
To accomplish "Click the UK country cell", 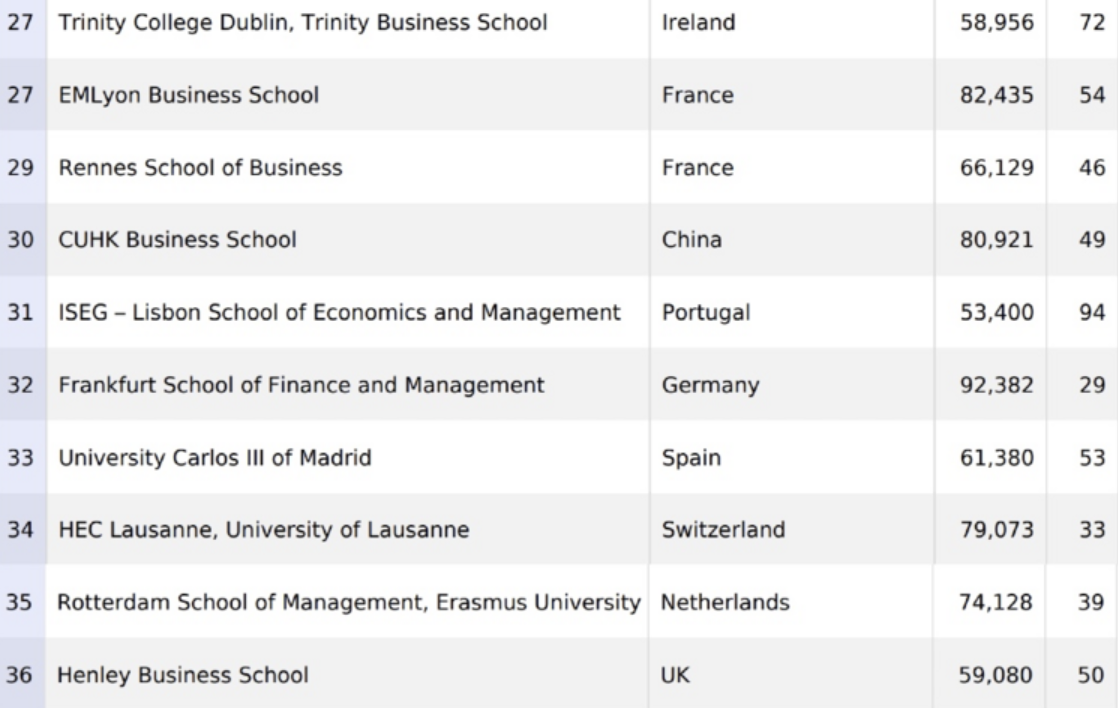I will pos(675,675).
